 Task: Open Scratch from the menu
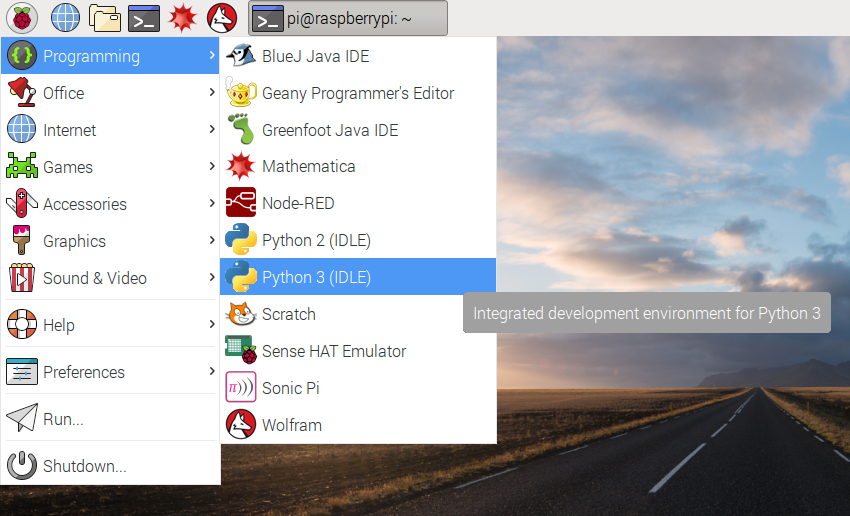point(358,314)
